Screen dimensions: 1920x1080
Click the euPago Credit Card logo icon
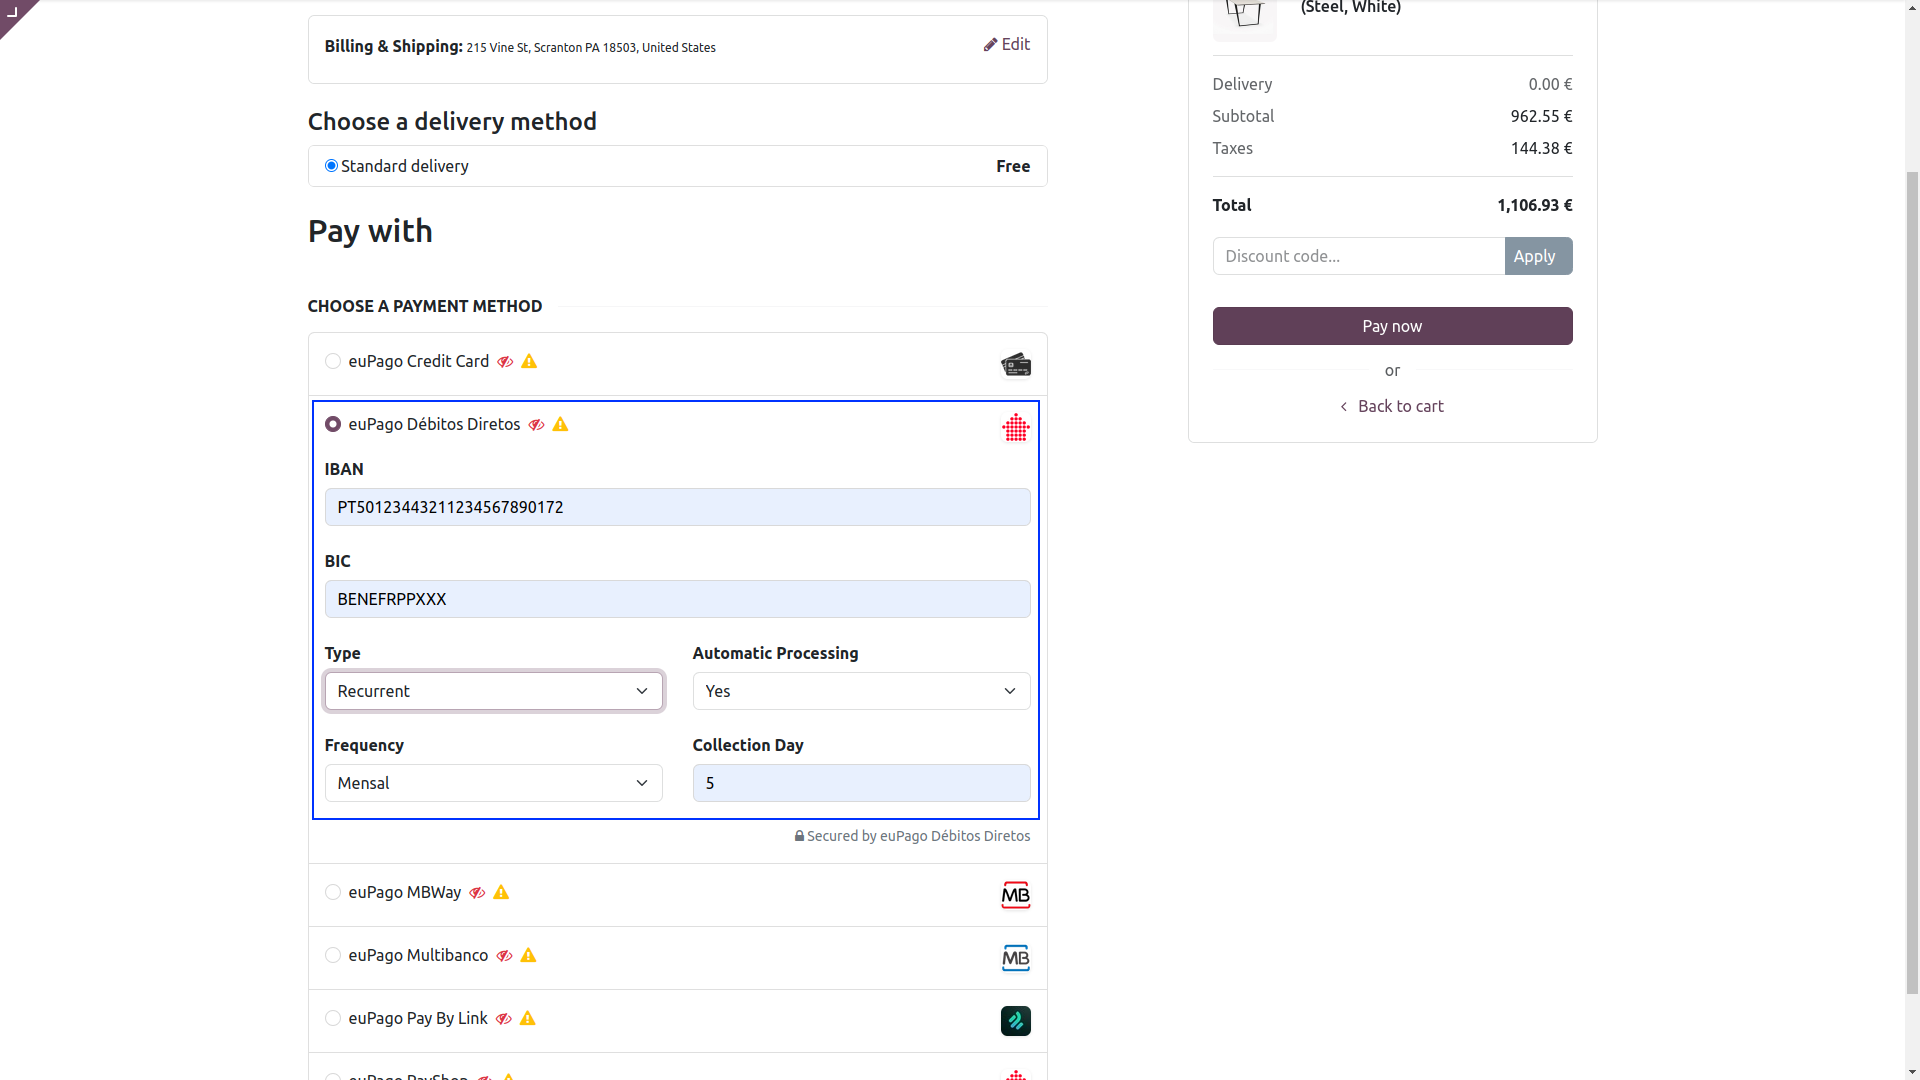(x=1015, y=365)
